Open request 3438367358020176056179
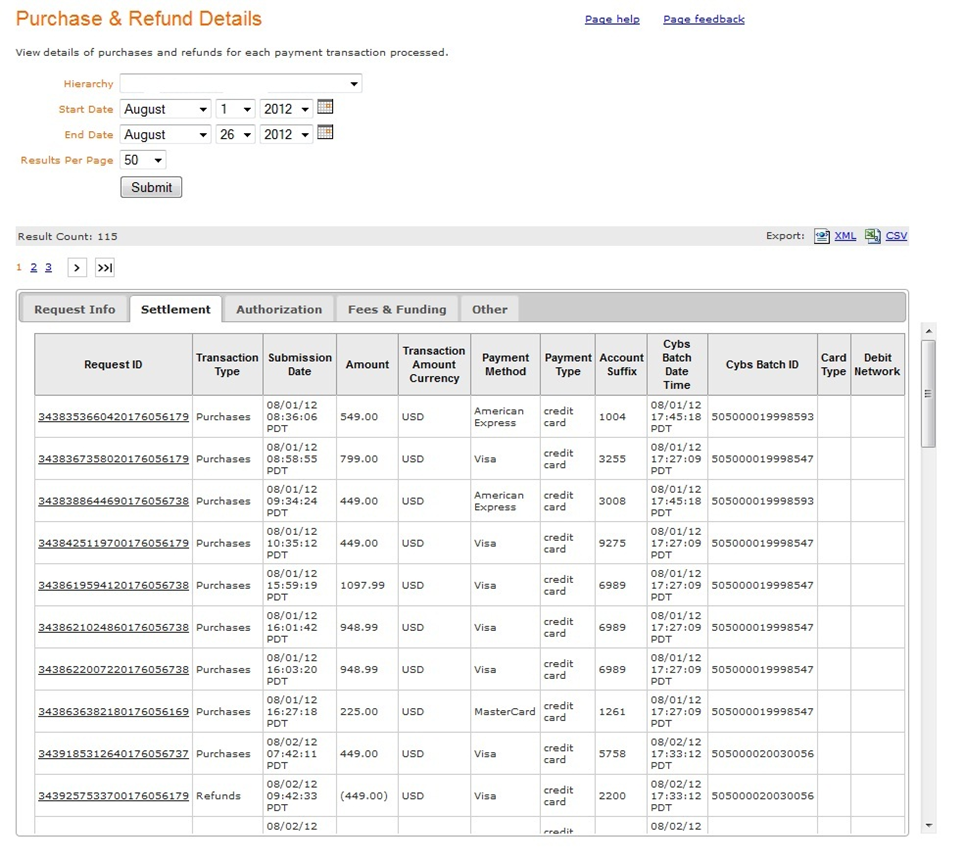 click(113, 459)
